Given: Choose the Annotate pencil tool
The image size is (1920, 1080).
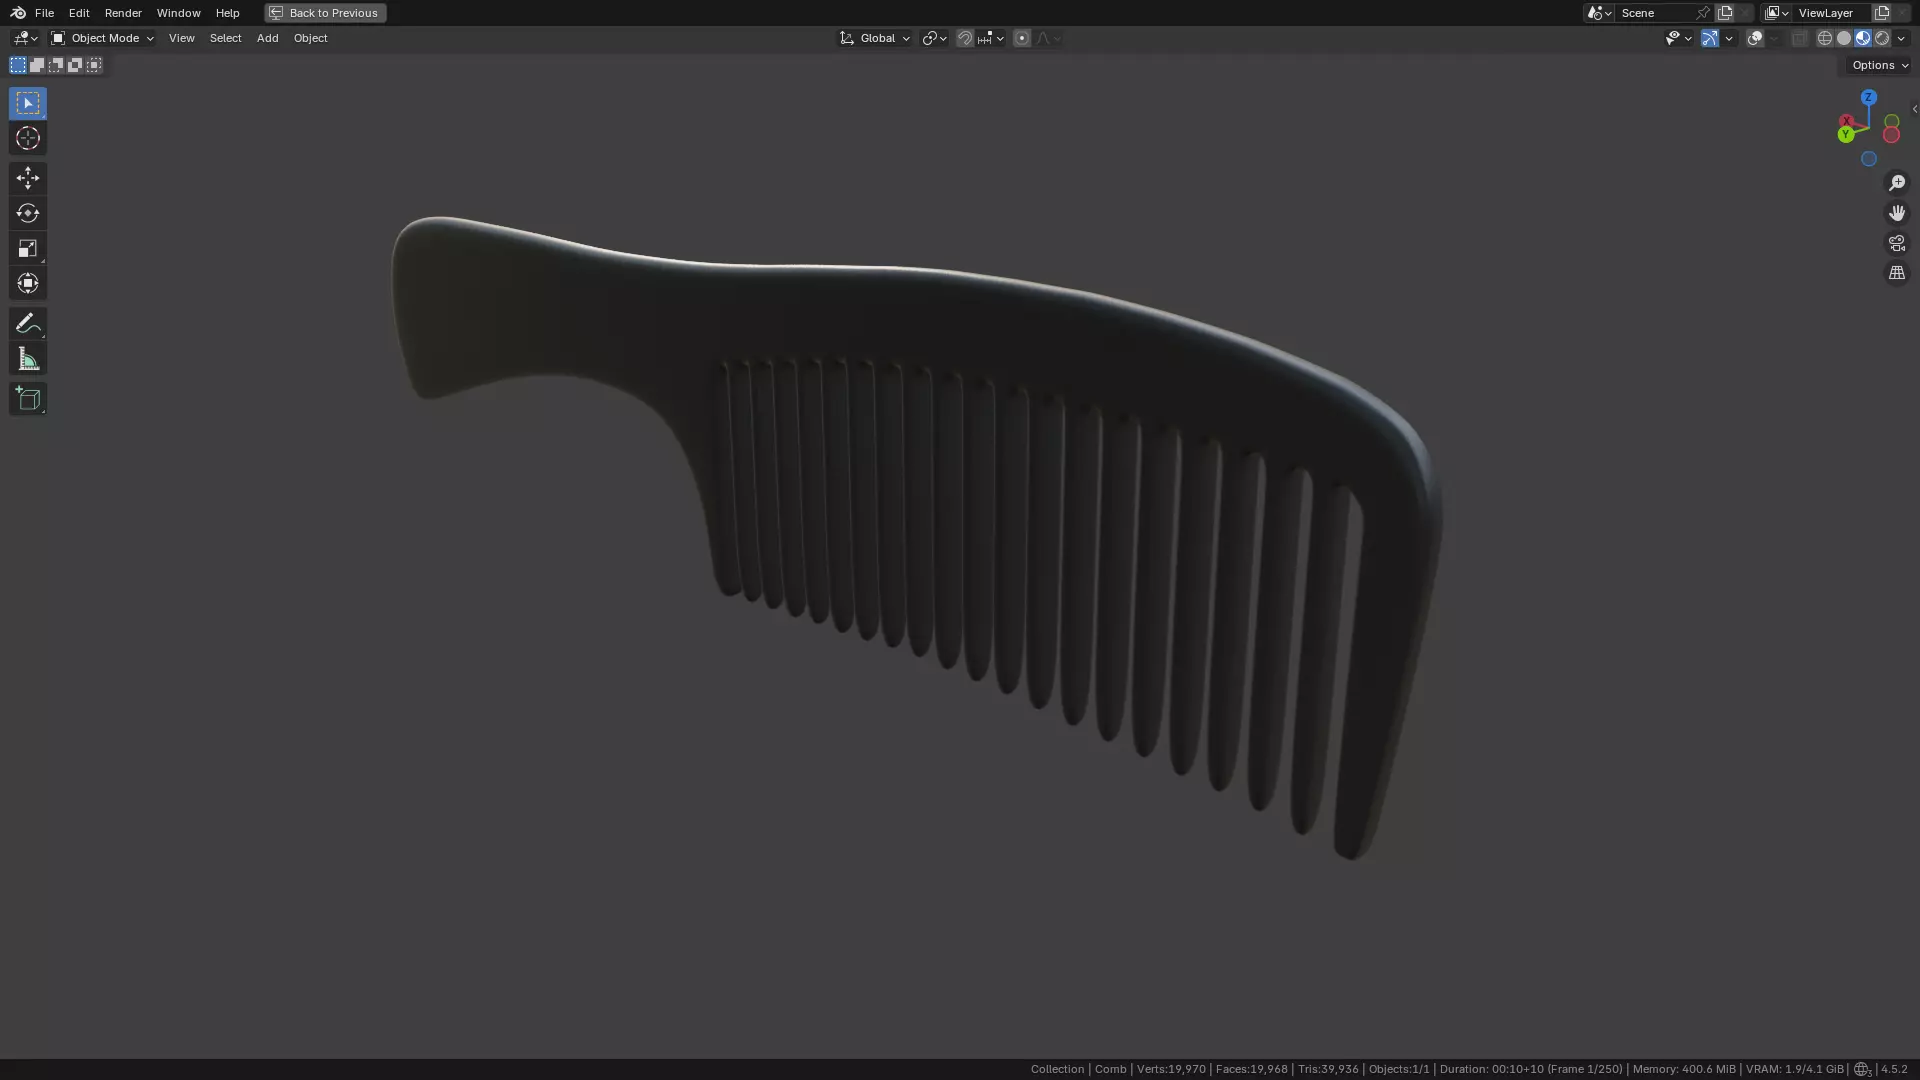Looking at the screenshot, I should [28, 323].
